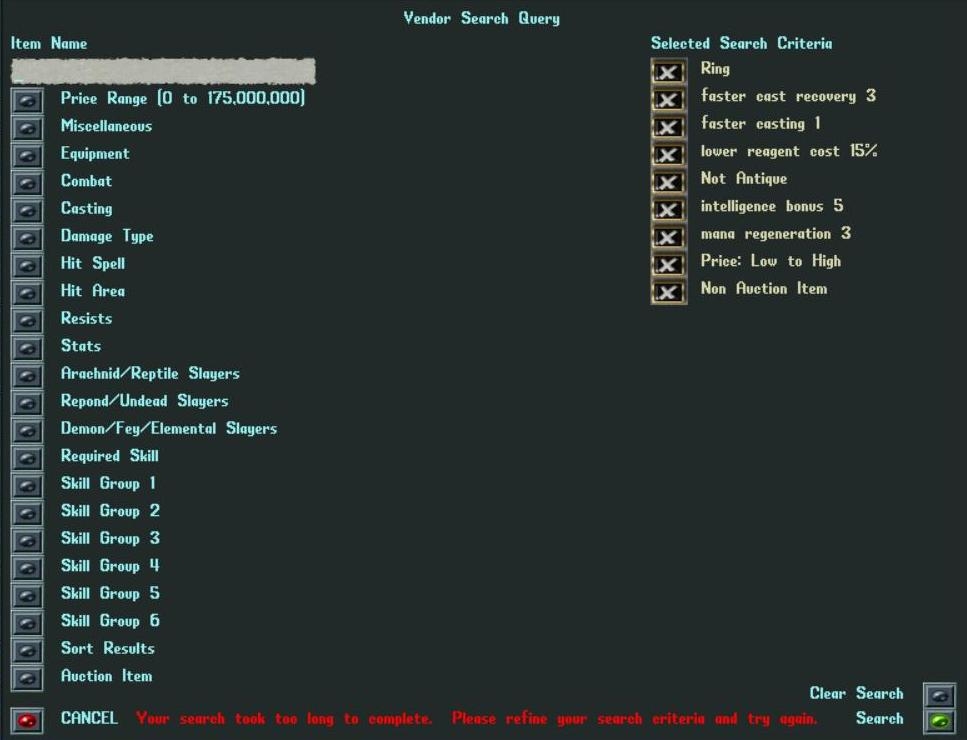Click the Price Range (0 to 175,000,000) label

click(x=183, y=98)
